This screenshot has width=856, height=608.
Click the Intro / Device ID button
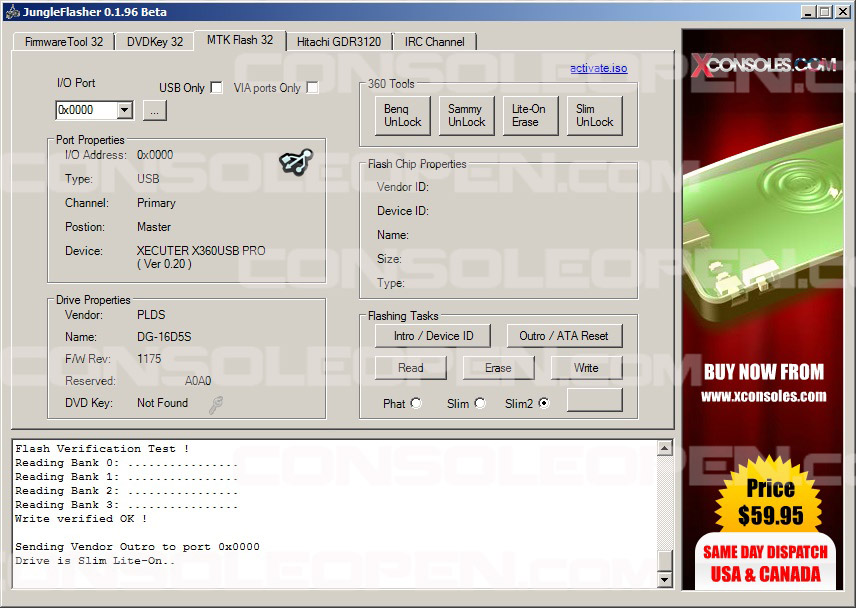tap(434, 336)
